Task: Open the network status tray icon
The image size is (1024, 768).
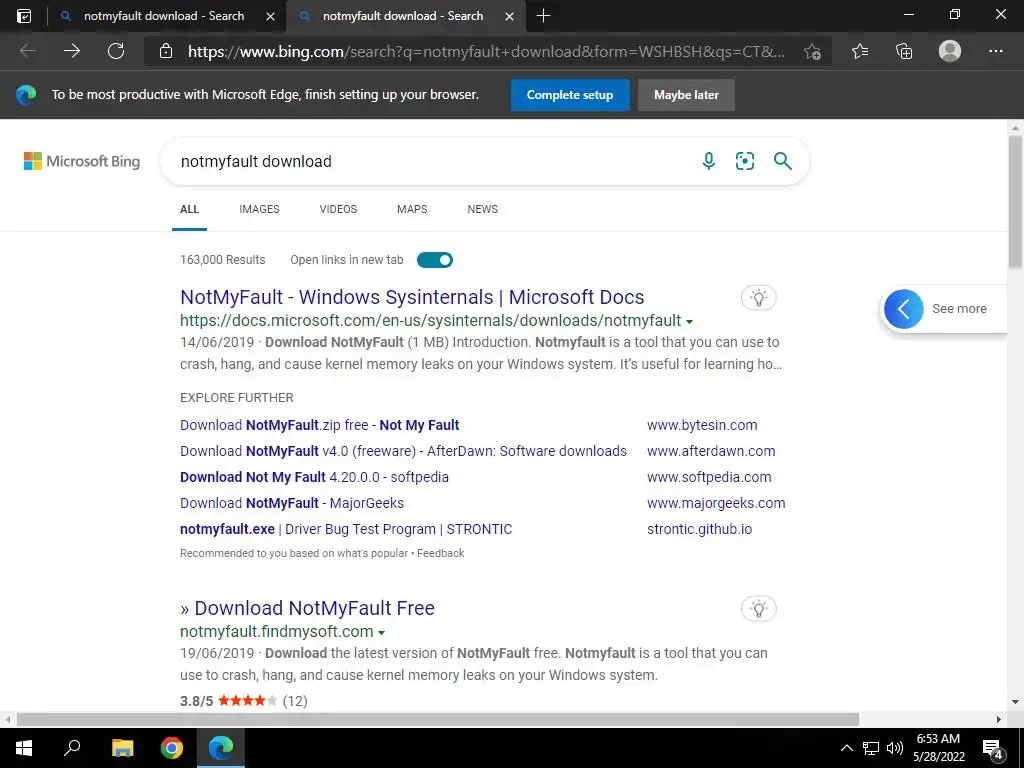Action: pyautogui.click(x=871, y=748)
